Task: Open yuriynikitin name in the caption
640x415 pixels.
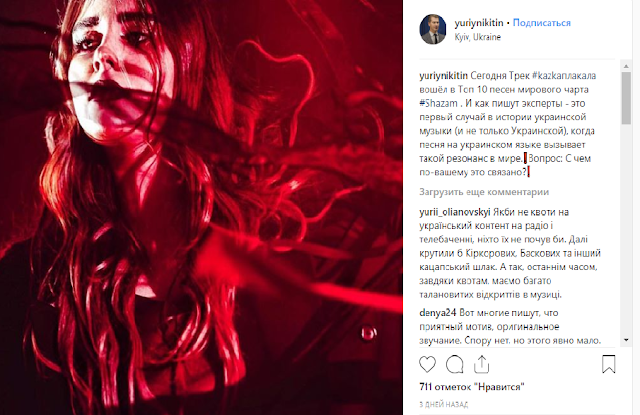Action: (x=443, y=75)
